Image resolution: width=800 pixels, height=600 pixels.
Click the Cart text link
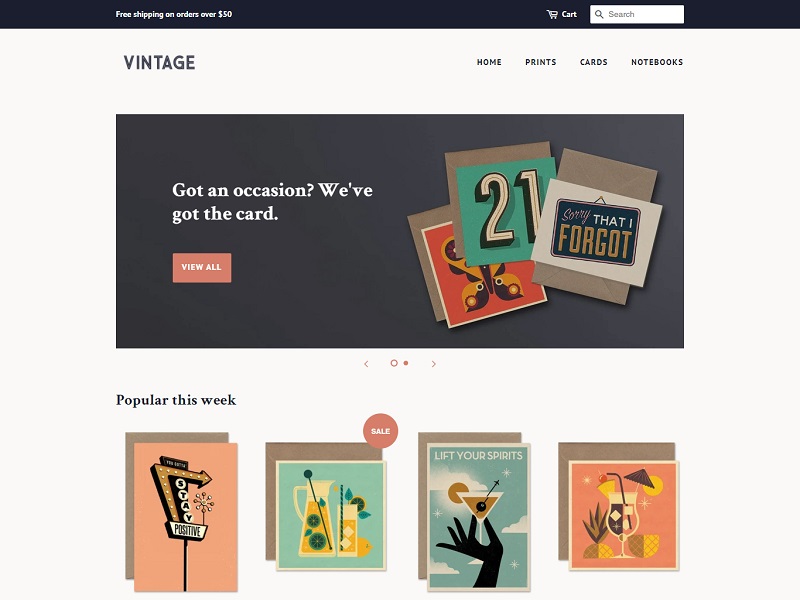(569, 14)
